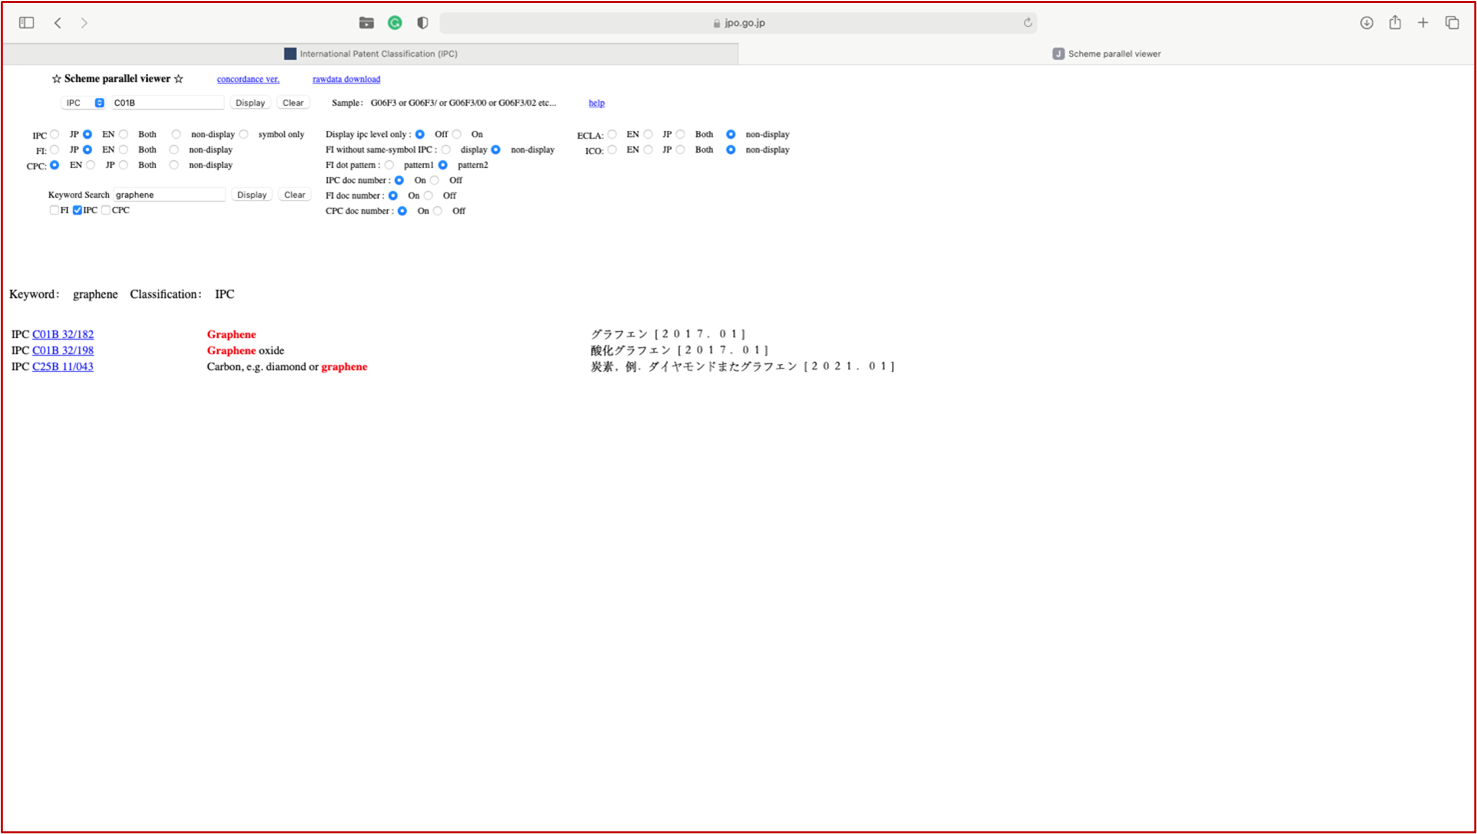Open the privacy report shield icon
Viewport: 1477px width, 834px height.
(x=423, y=23)
